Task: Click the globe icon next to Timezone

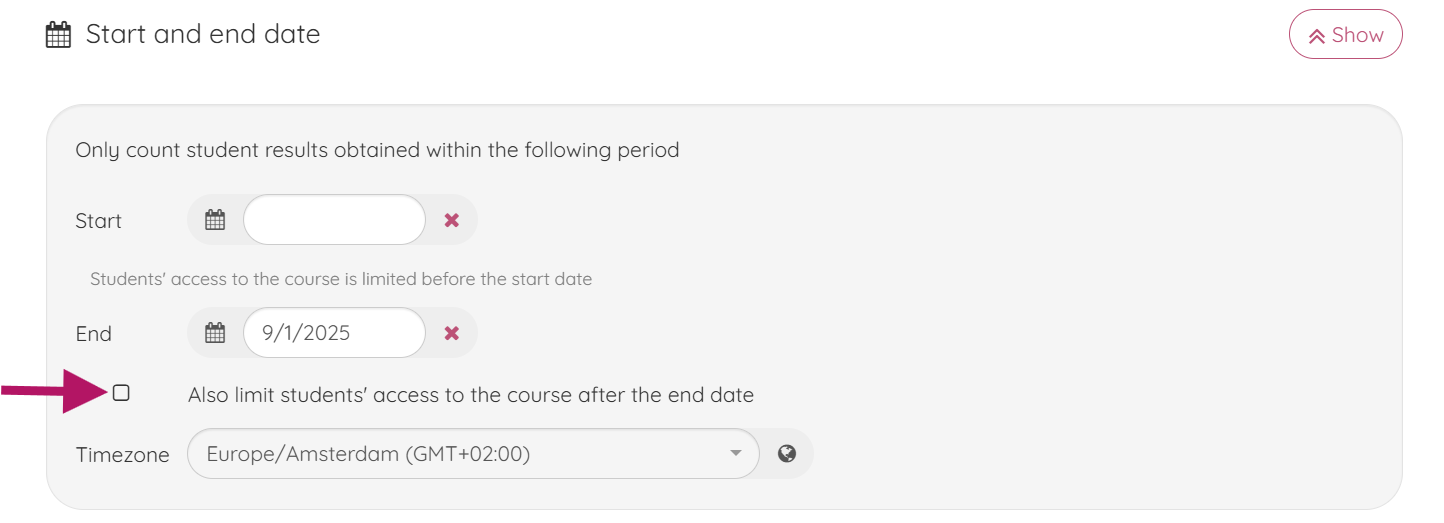Action: [787, 454]
